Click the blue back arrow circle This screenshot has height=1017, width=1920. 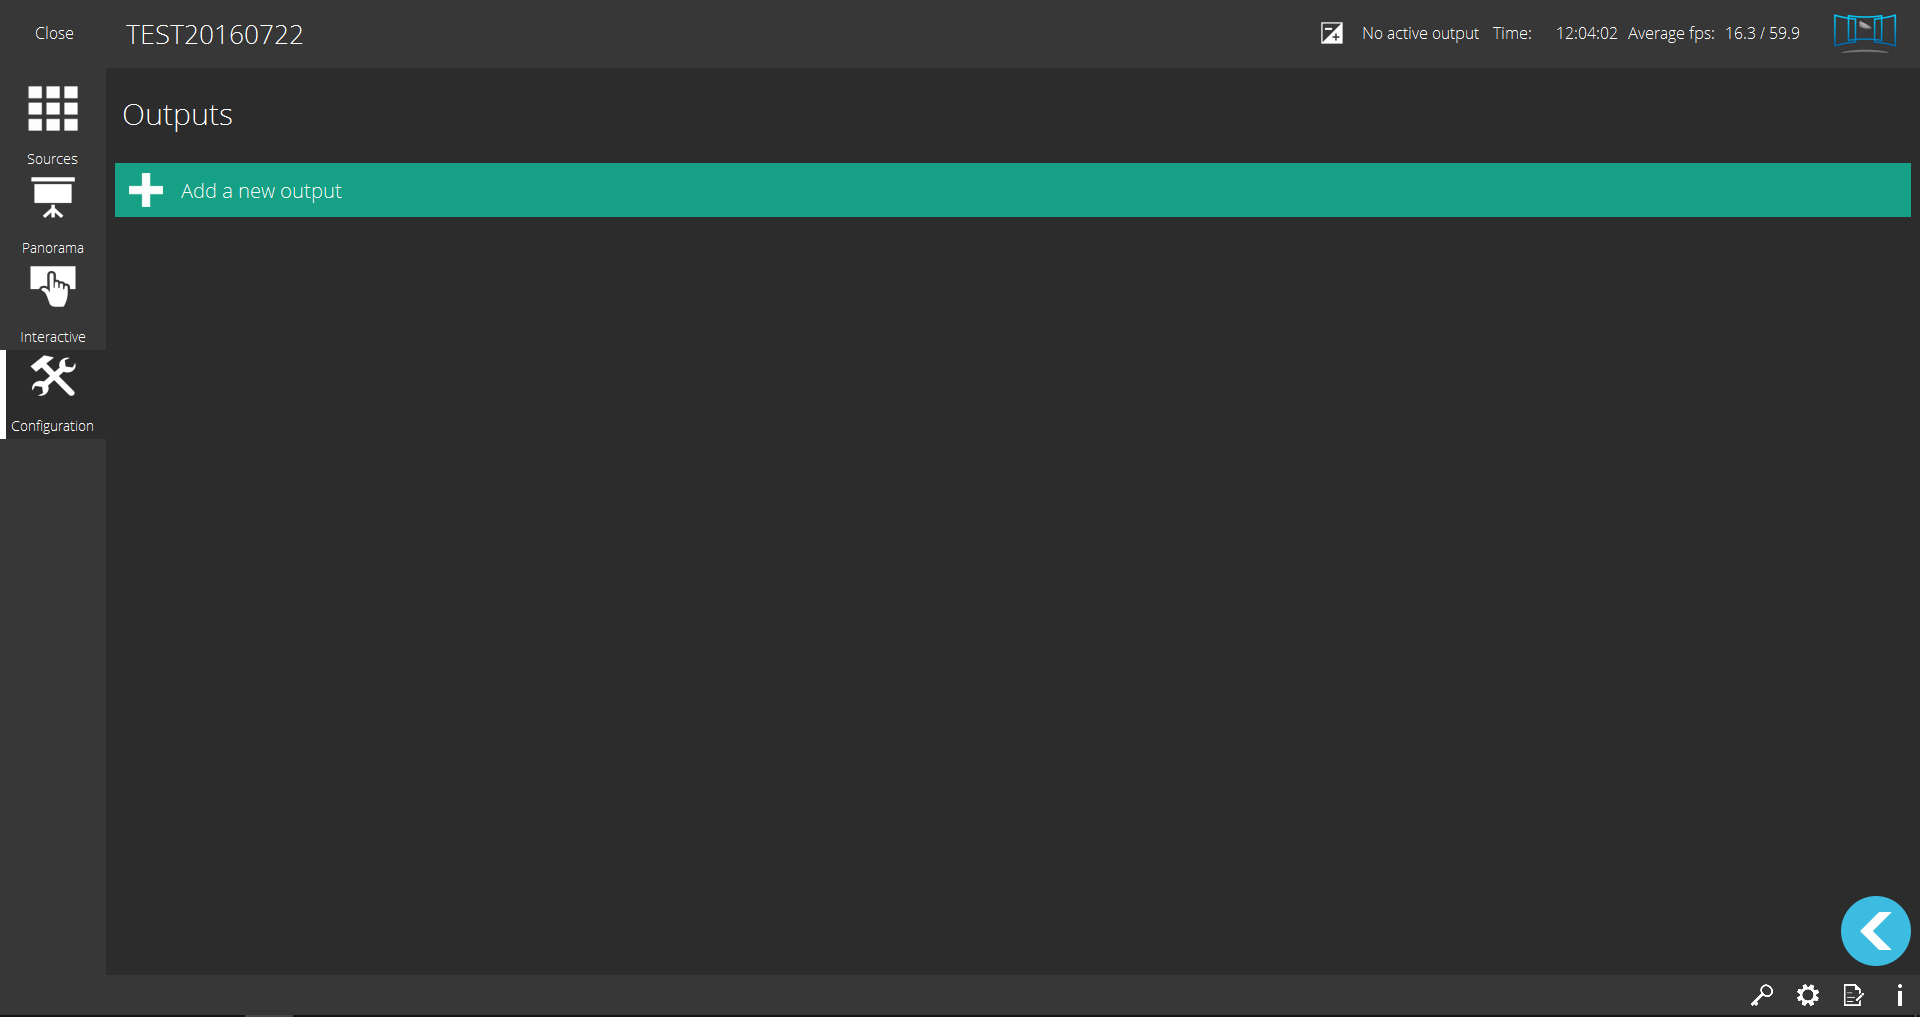coord(1875,931)
